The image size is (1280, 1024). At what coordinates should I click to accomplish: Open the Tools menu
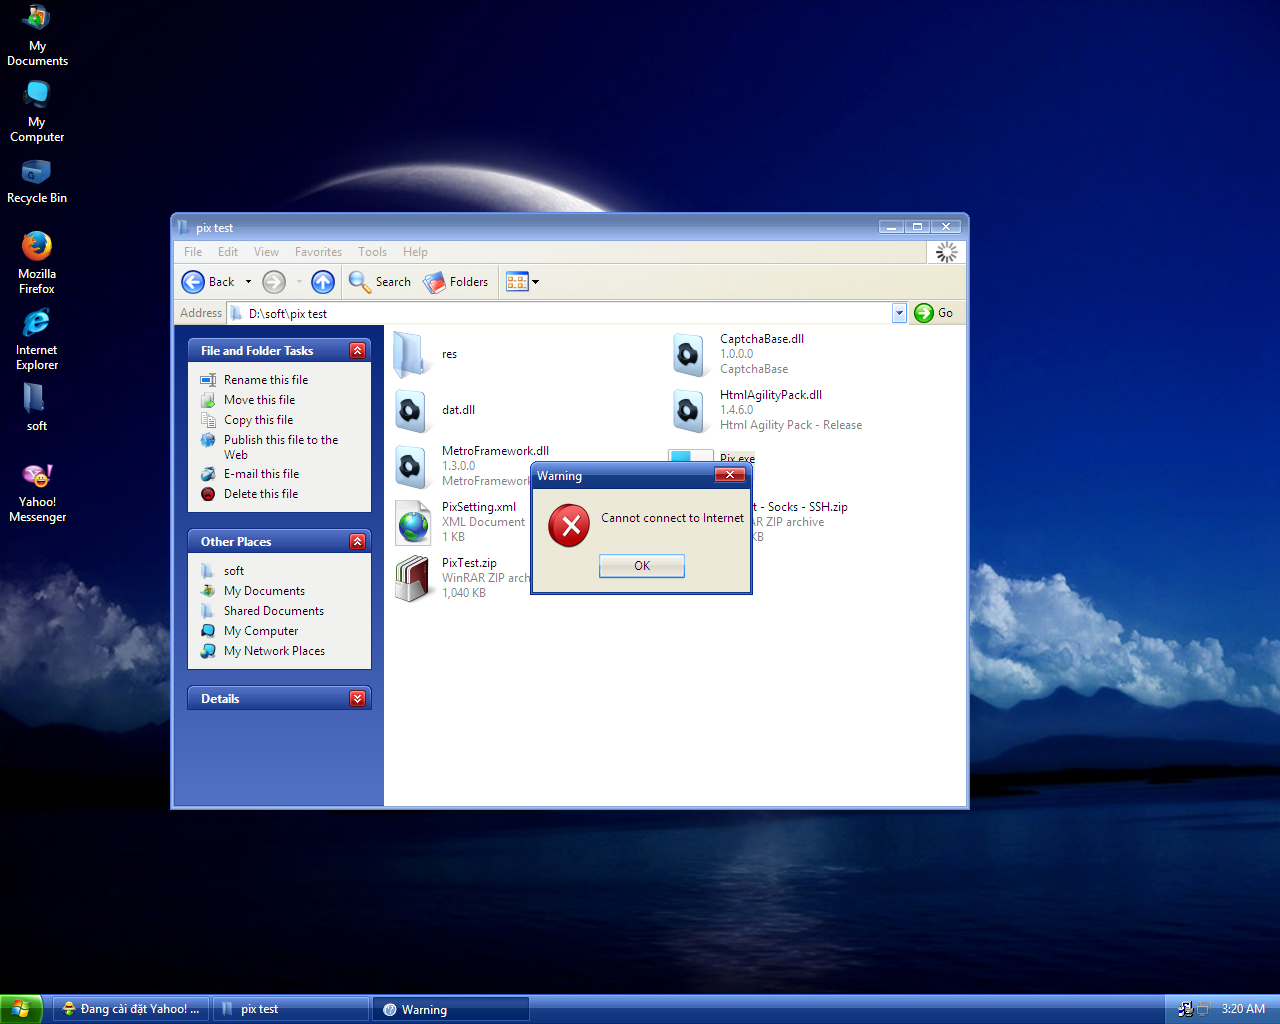point(372,252)
